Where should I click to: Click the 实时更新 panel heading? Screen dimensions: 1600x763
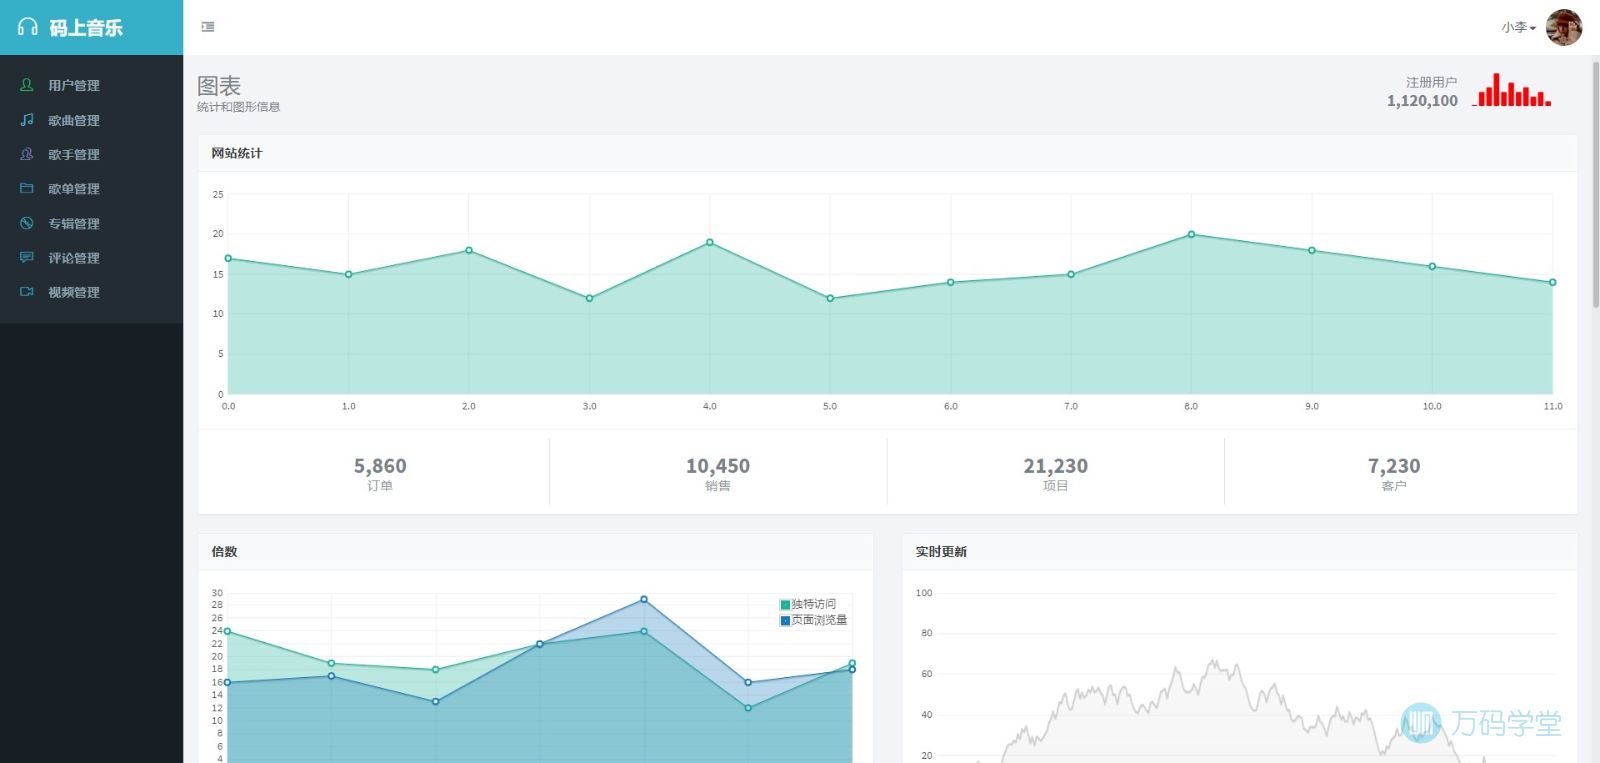tap(941, 551)
